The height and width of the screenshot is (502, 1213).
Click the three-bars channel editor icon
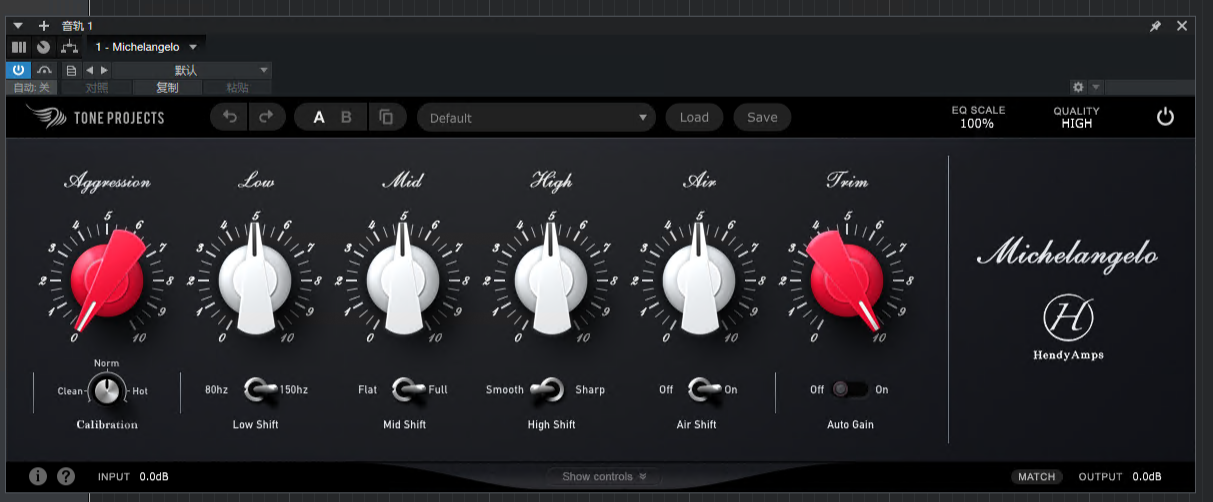point(19,47)
